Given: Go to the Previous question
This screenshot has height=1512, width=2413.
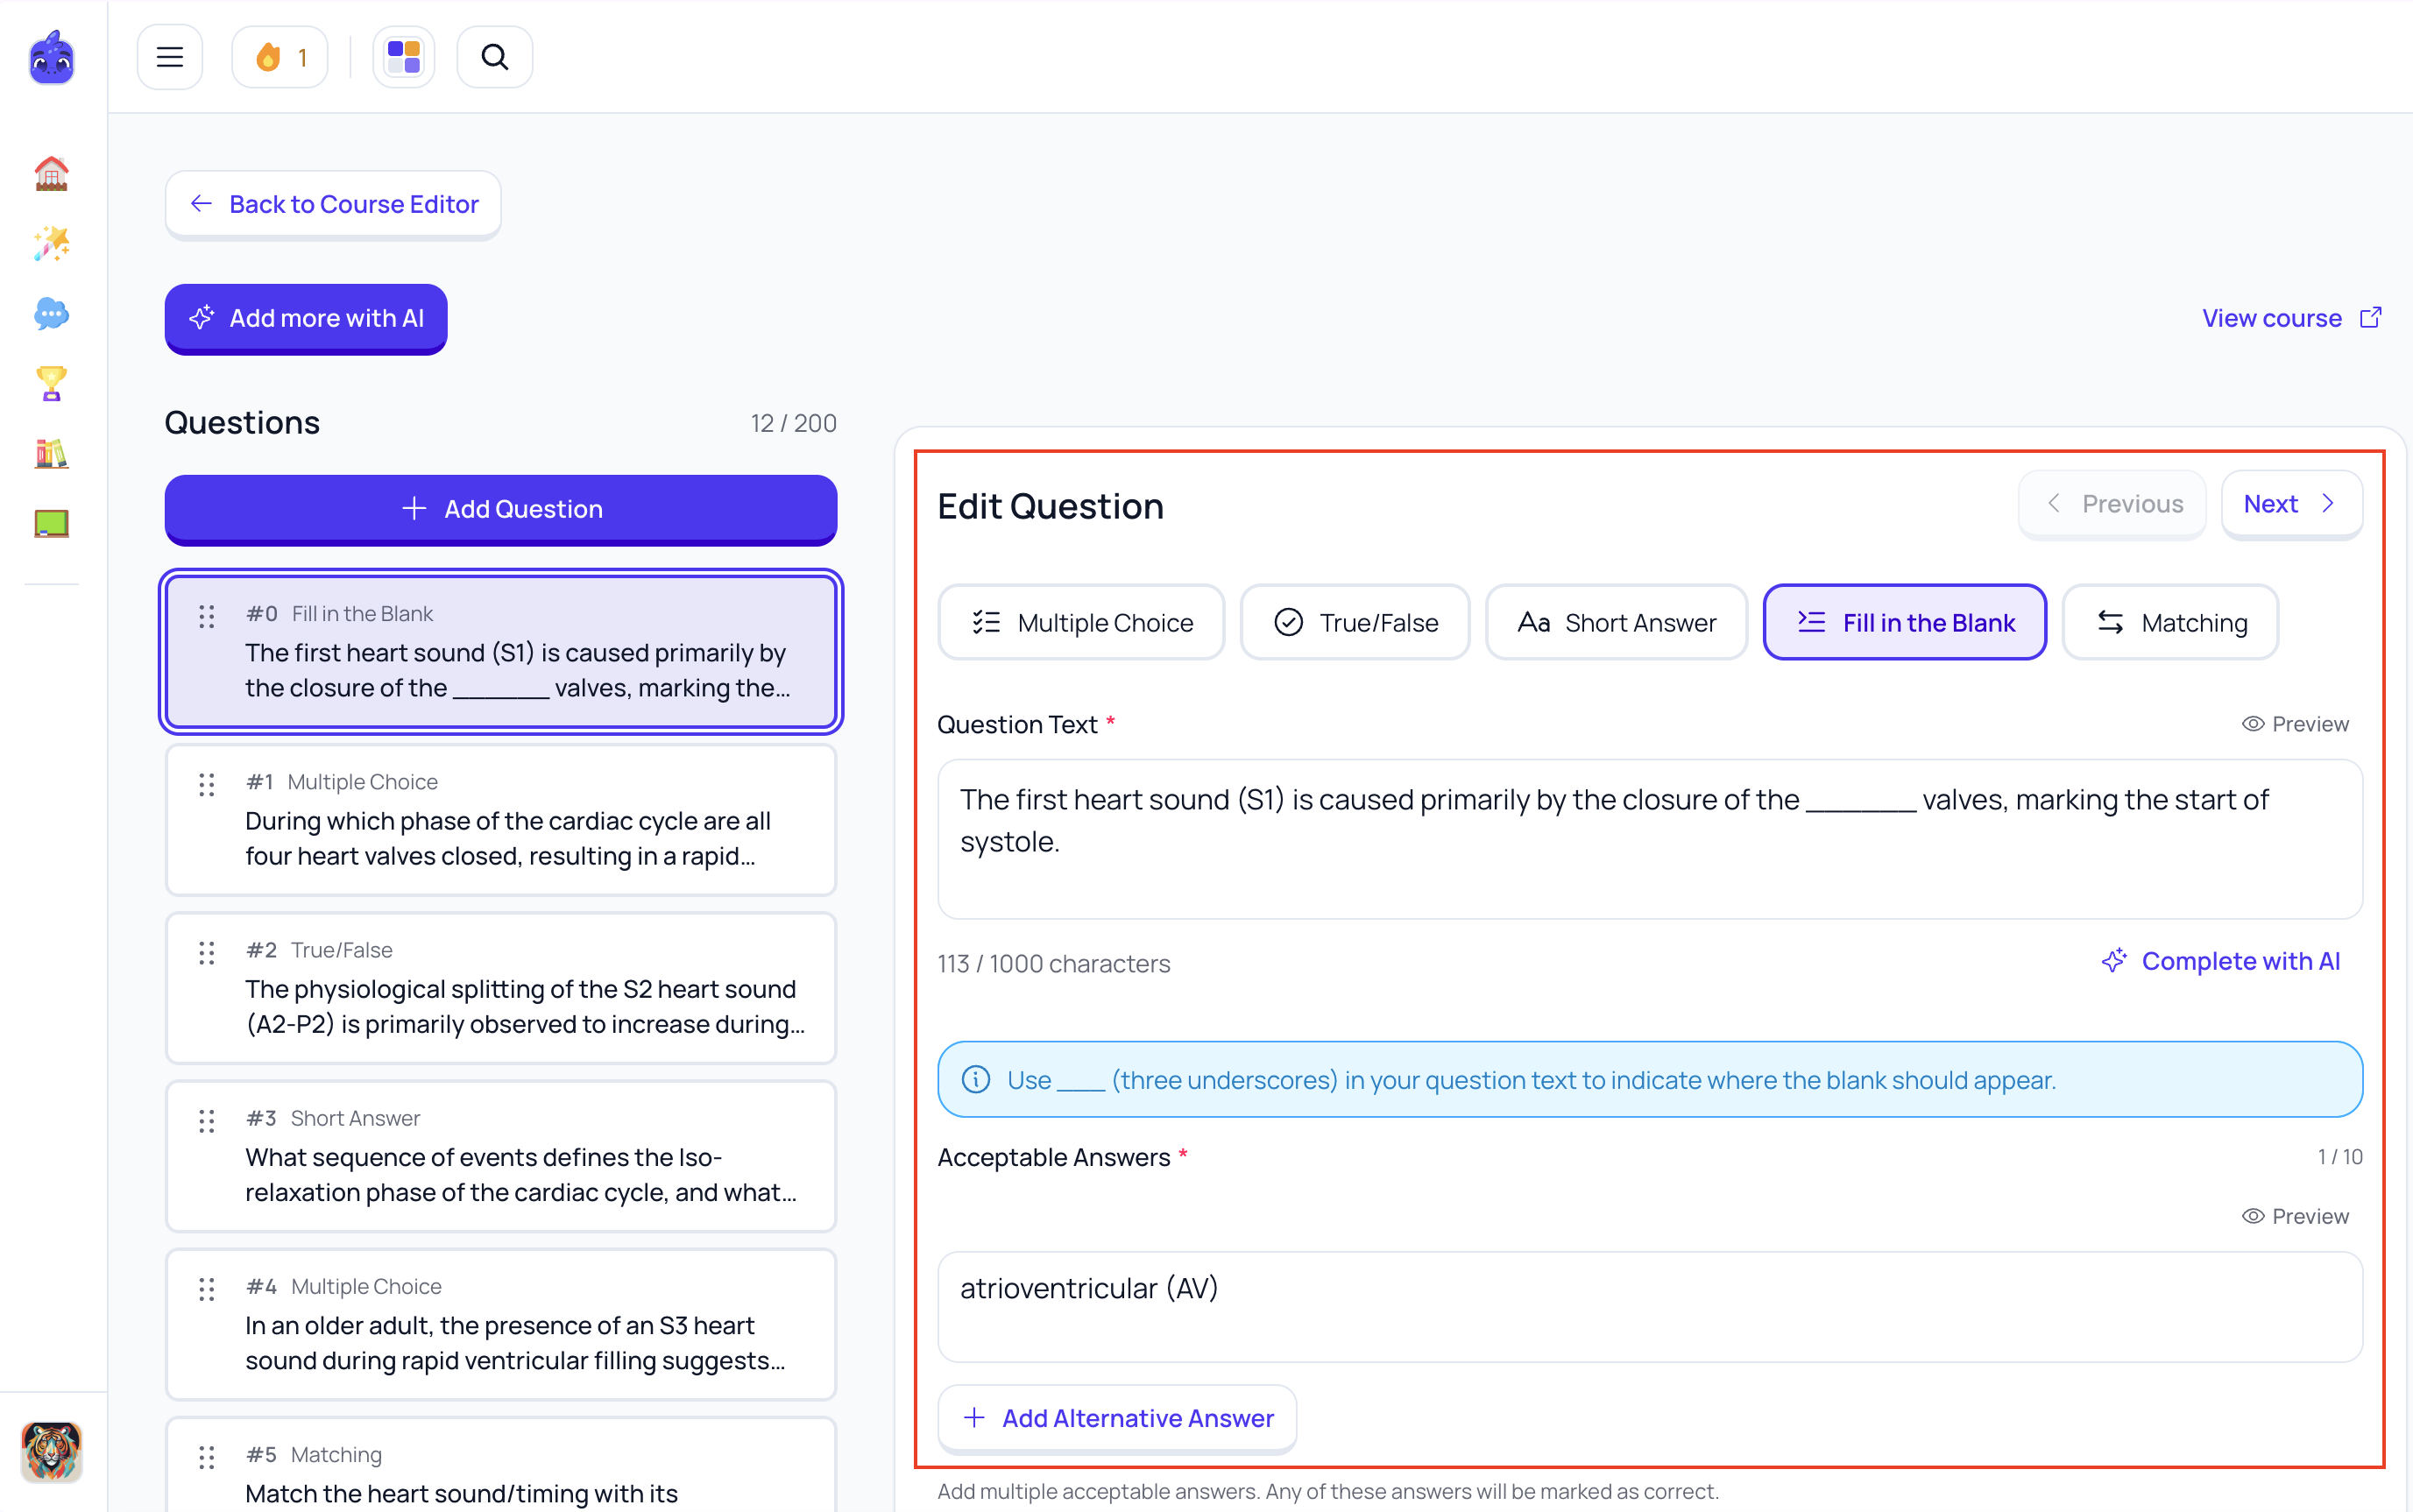Looking at the screenshot, I should (x=2112, y=504).
